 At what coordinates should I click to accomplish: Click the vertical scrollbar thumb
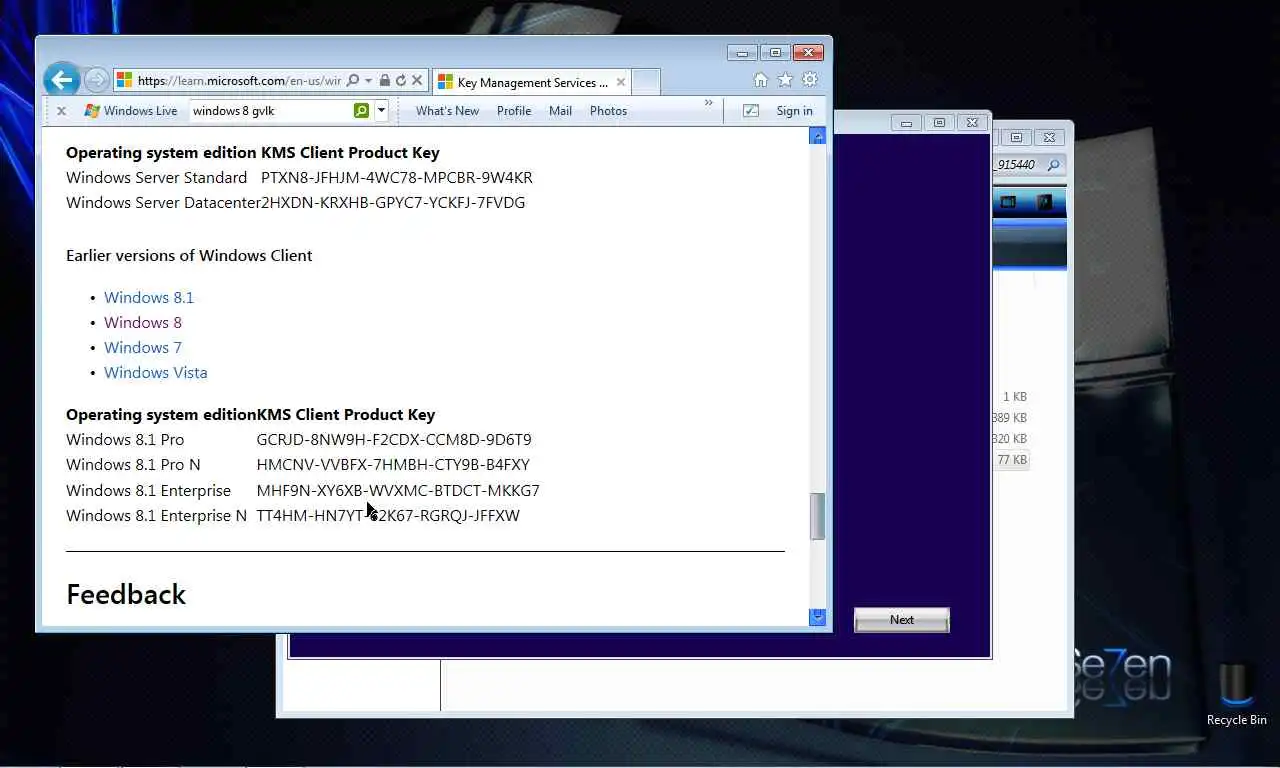818,516
